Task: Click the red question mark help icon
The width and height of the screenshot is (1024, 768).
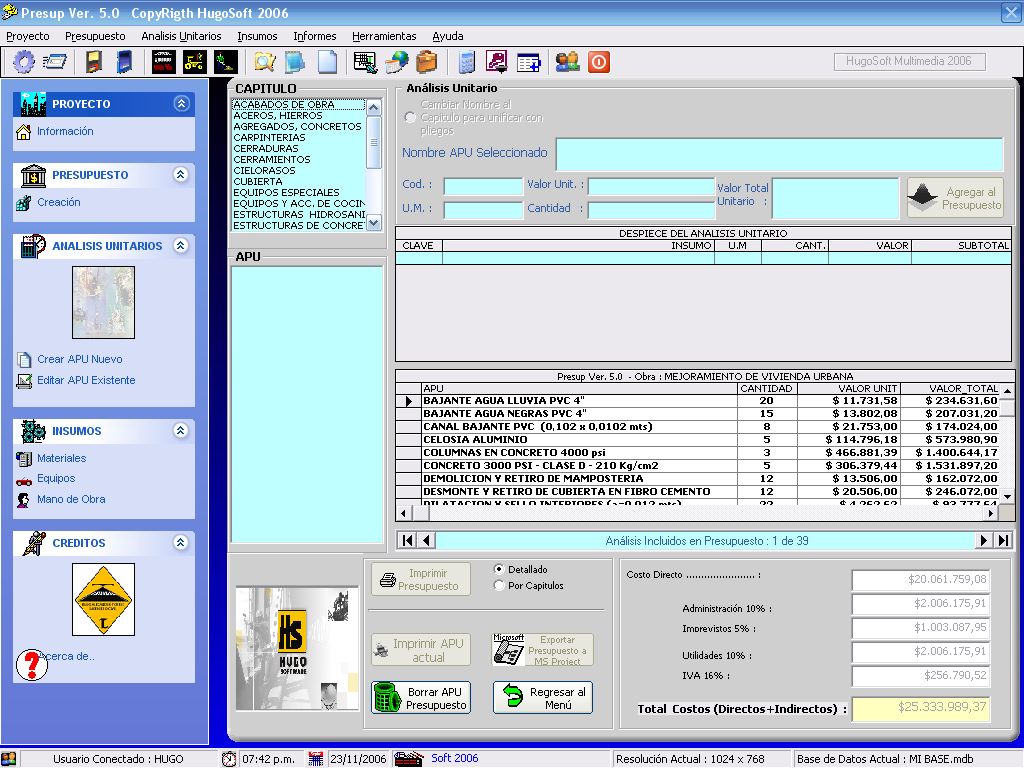Action: click(33, 664)
